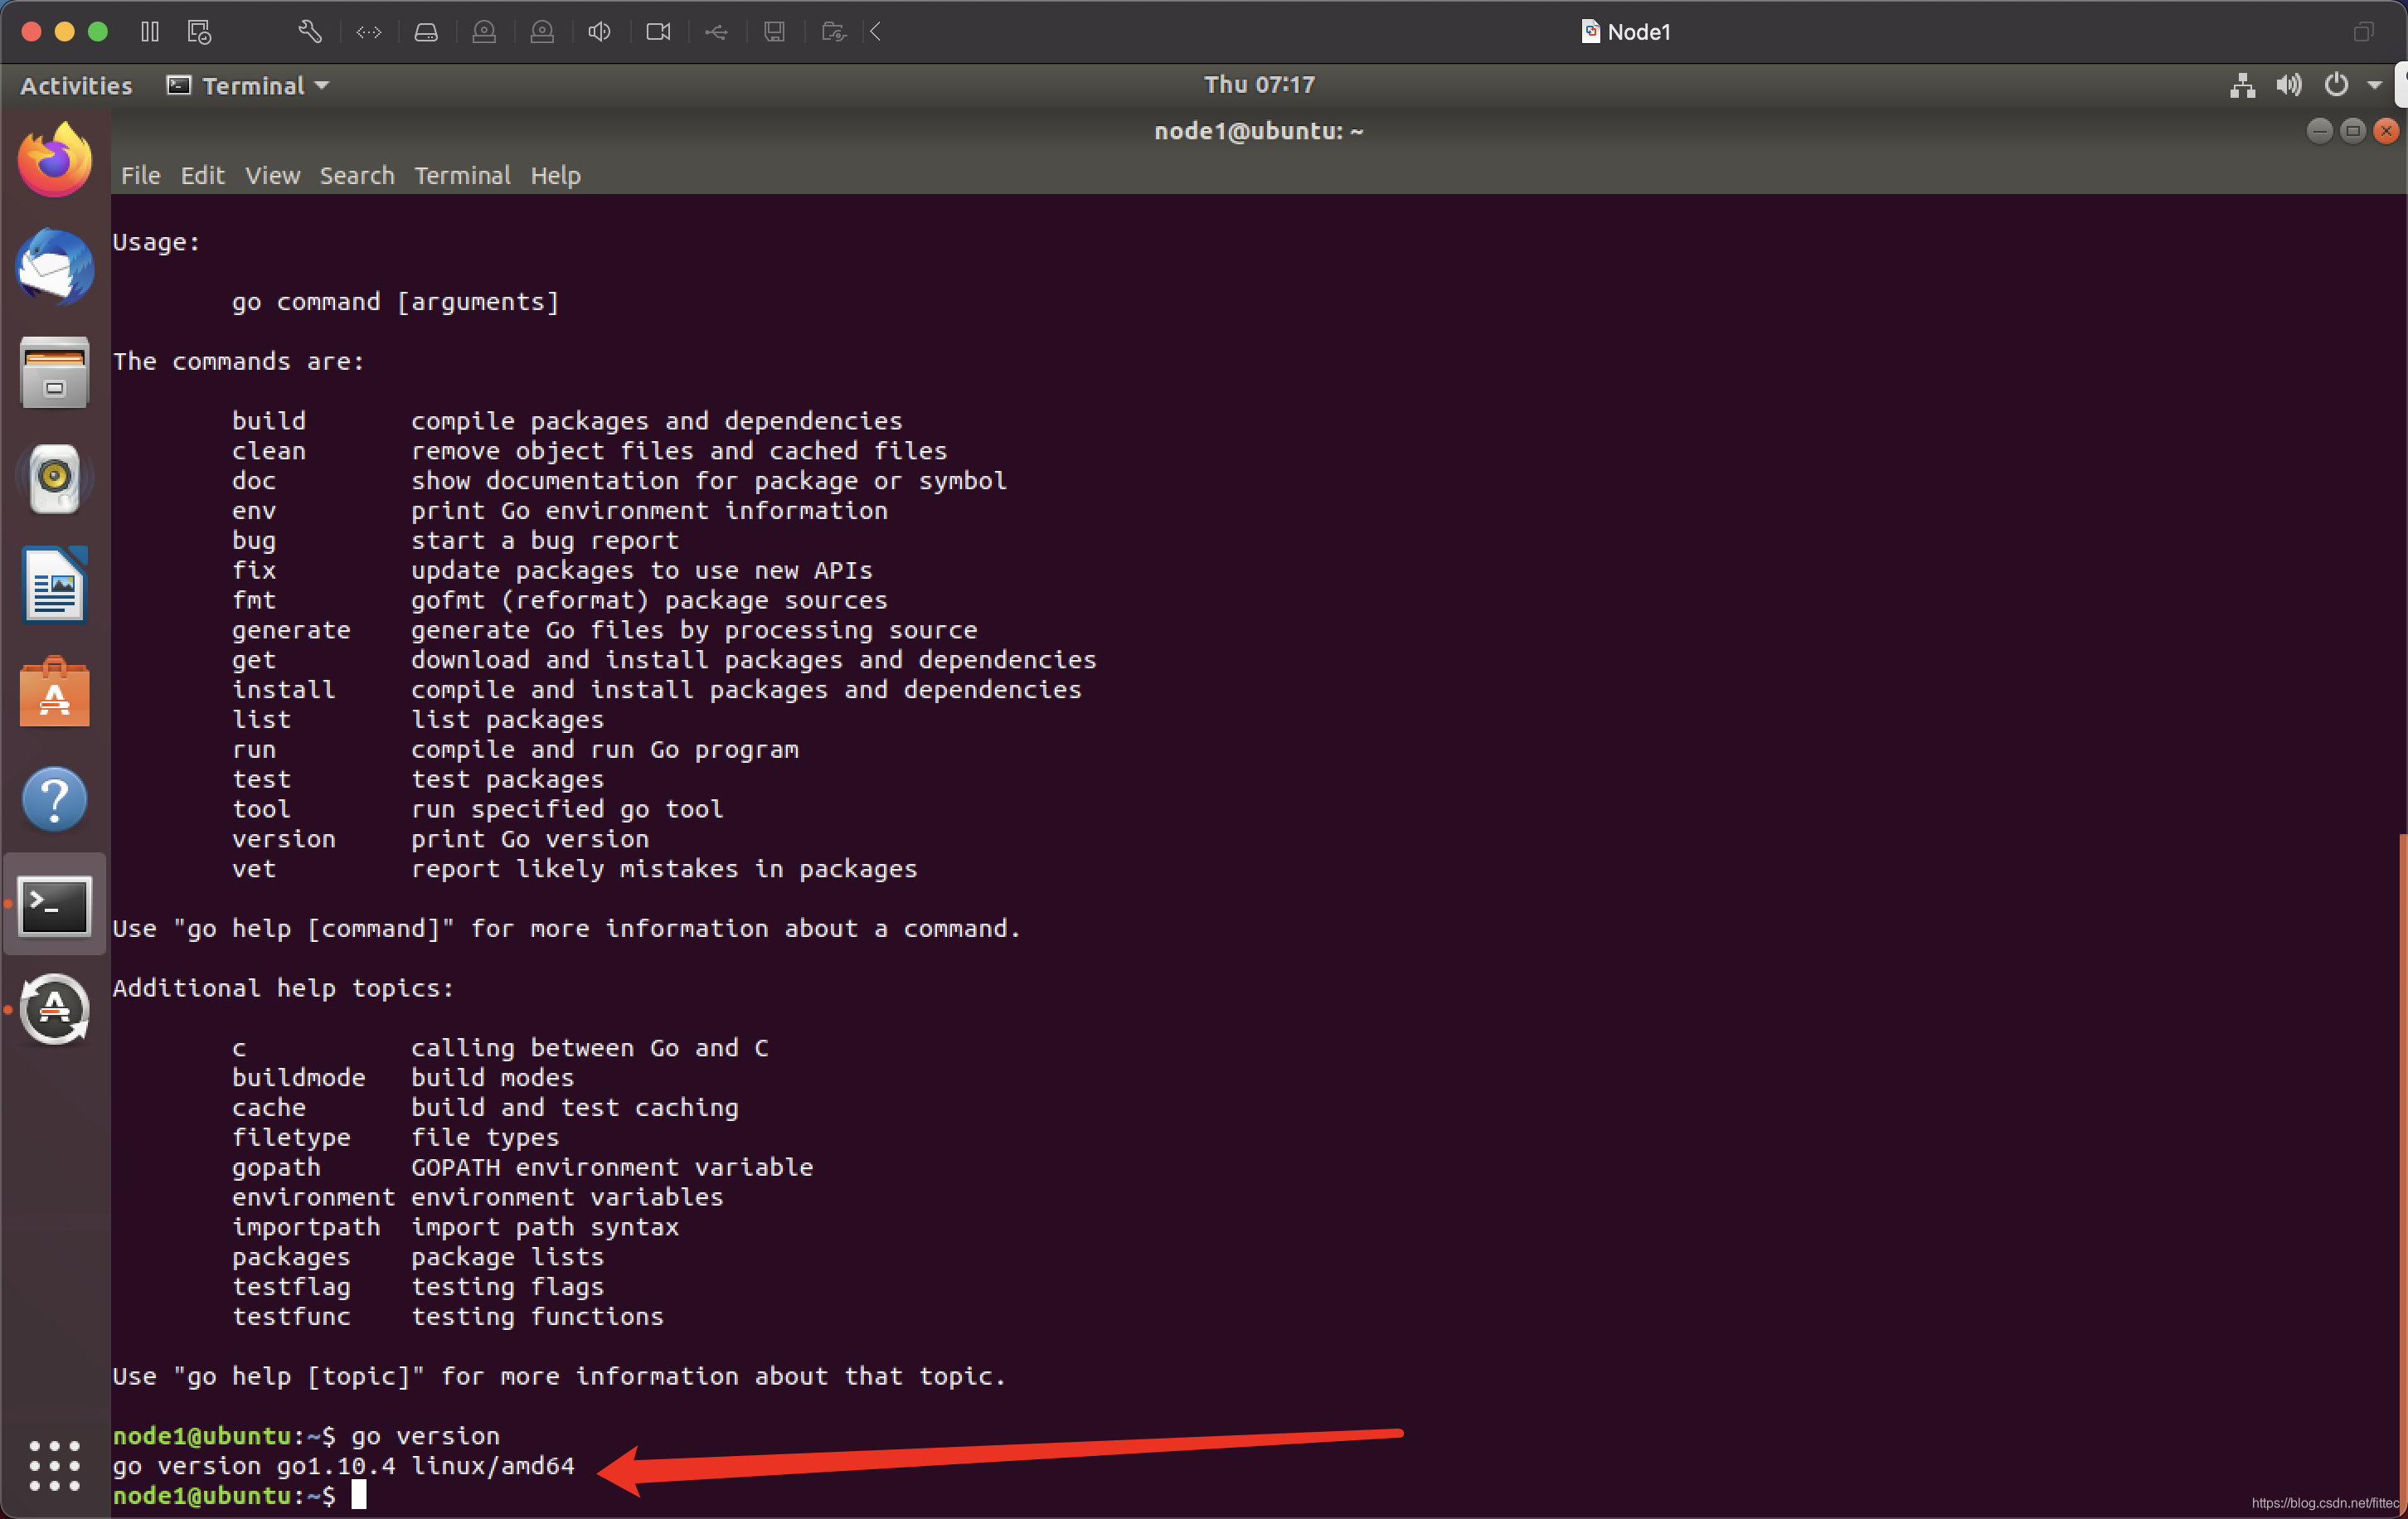This screenshot has width=2408, height=1519.
Task: Click the 'build' command row
Action: 567,421
